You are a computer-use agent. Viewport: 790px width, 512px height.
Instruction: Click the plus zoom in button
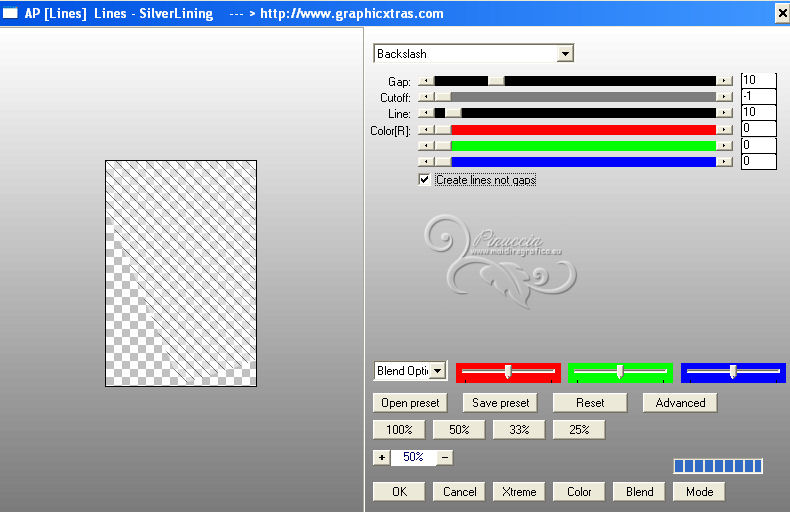click(x=382, y=458)
